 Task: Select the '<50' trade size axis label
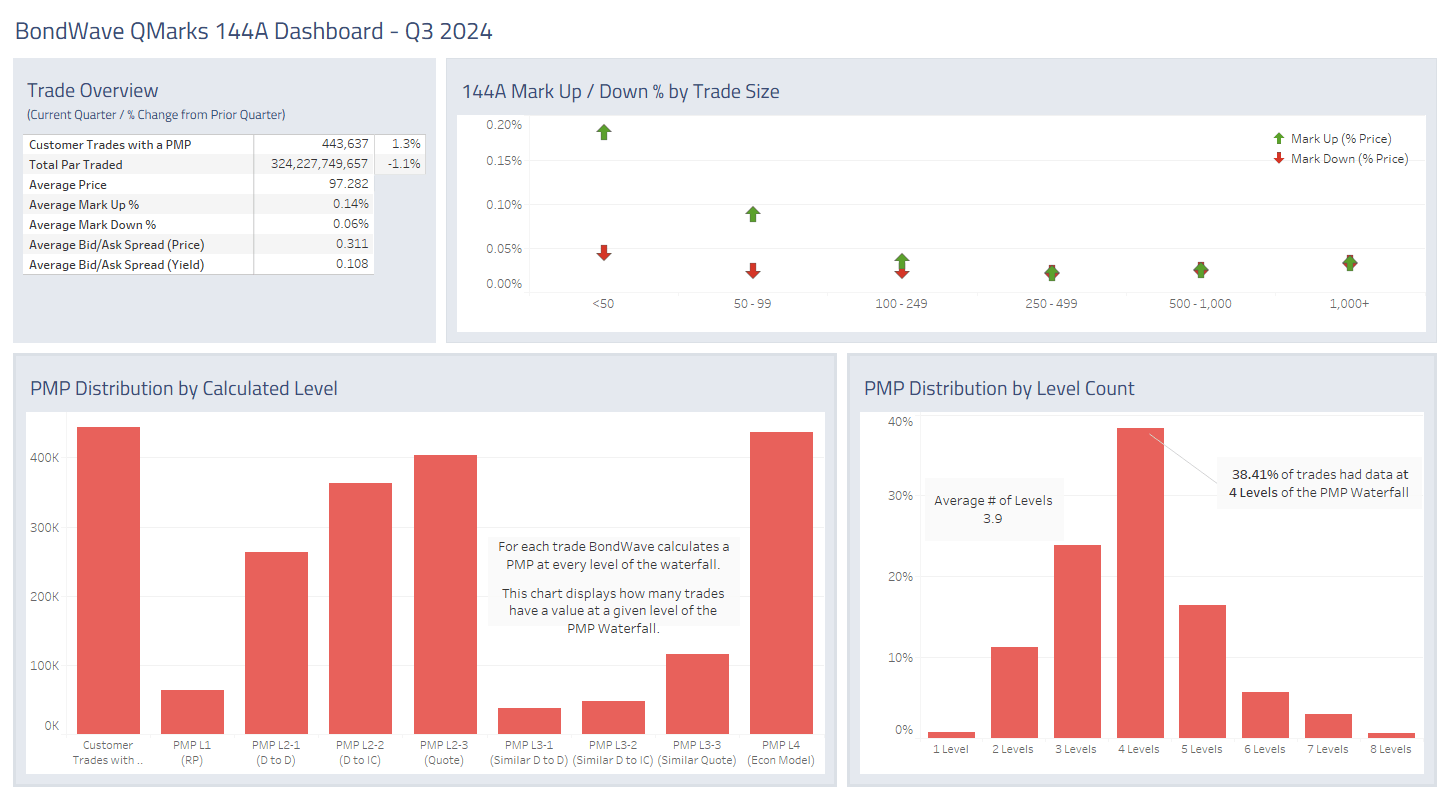point(603,303)
